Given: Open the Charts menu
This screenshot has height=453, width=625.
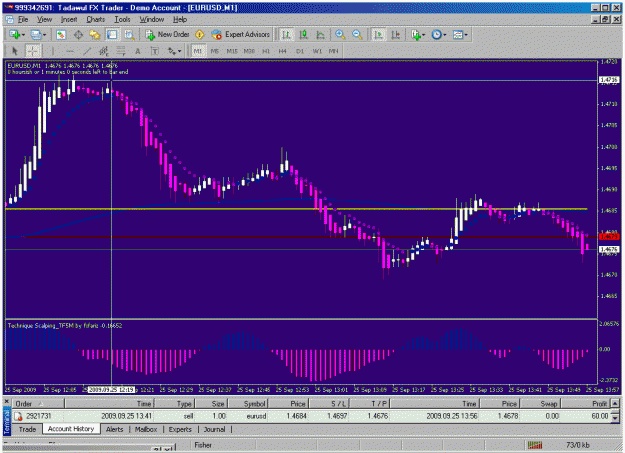Looking at the screenshot, I should pos(96,20).
